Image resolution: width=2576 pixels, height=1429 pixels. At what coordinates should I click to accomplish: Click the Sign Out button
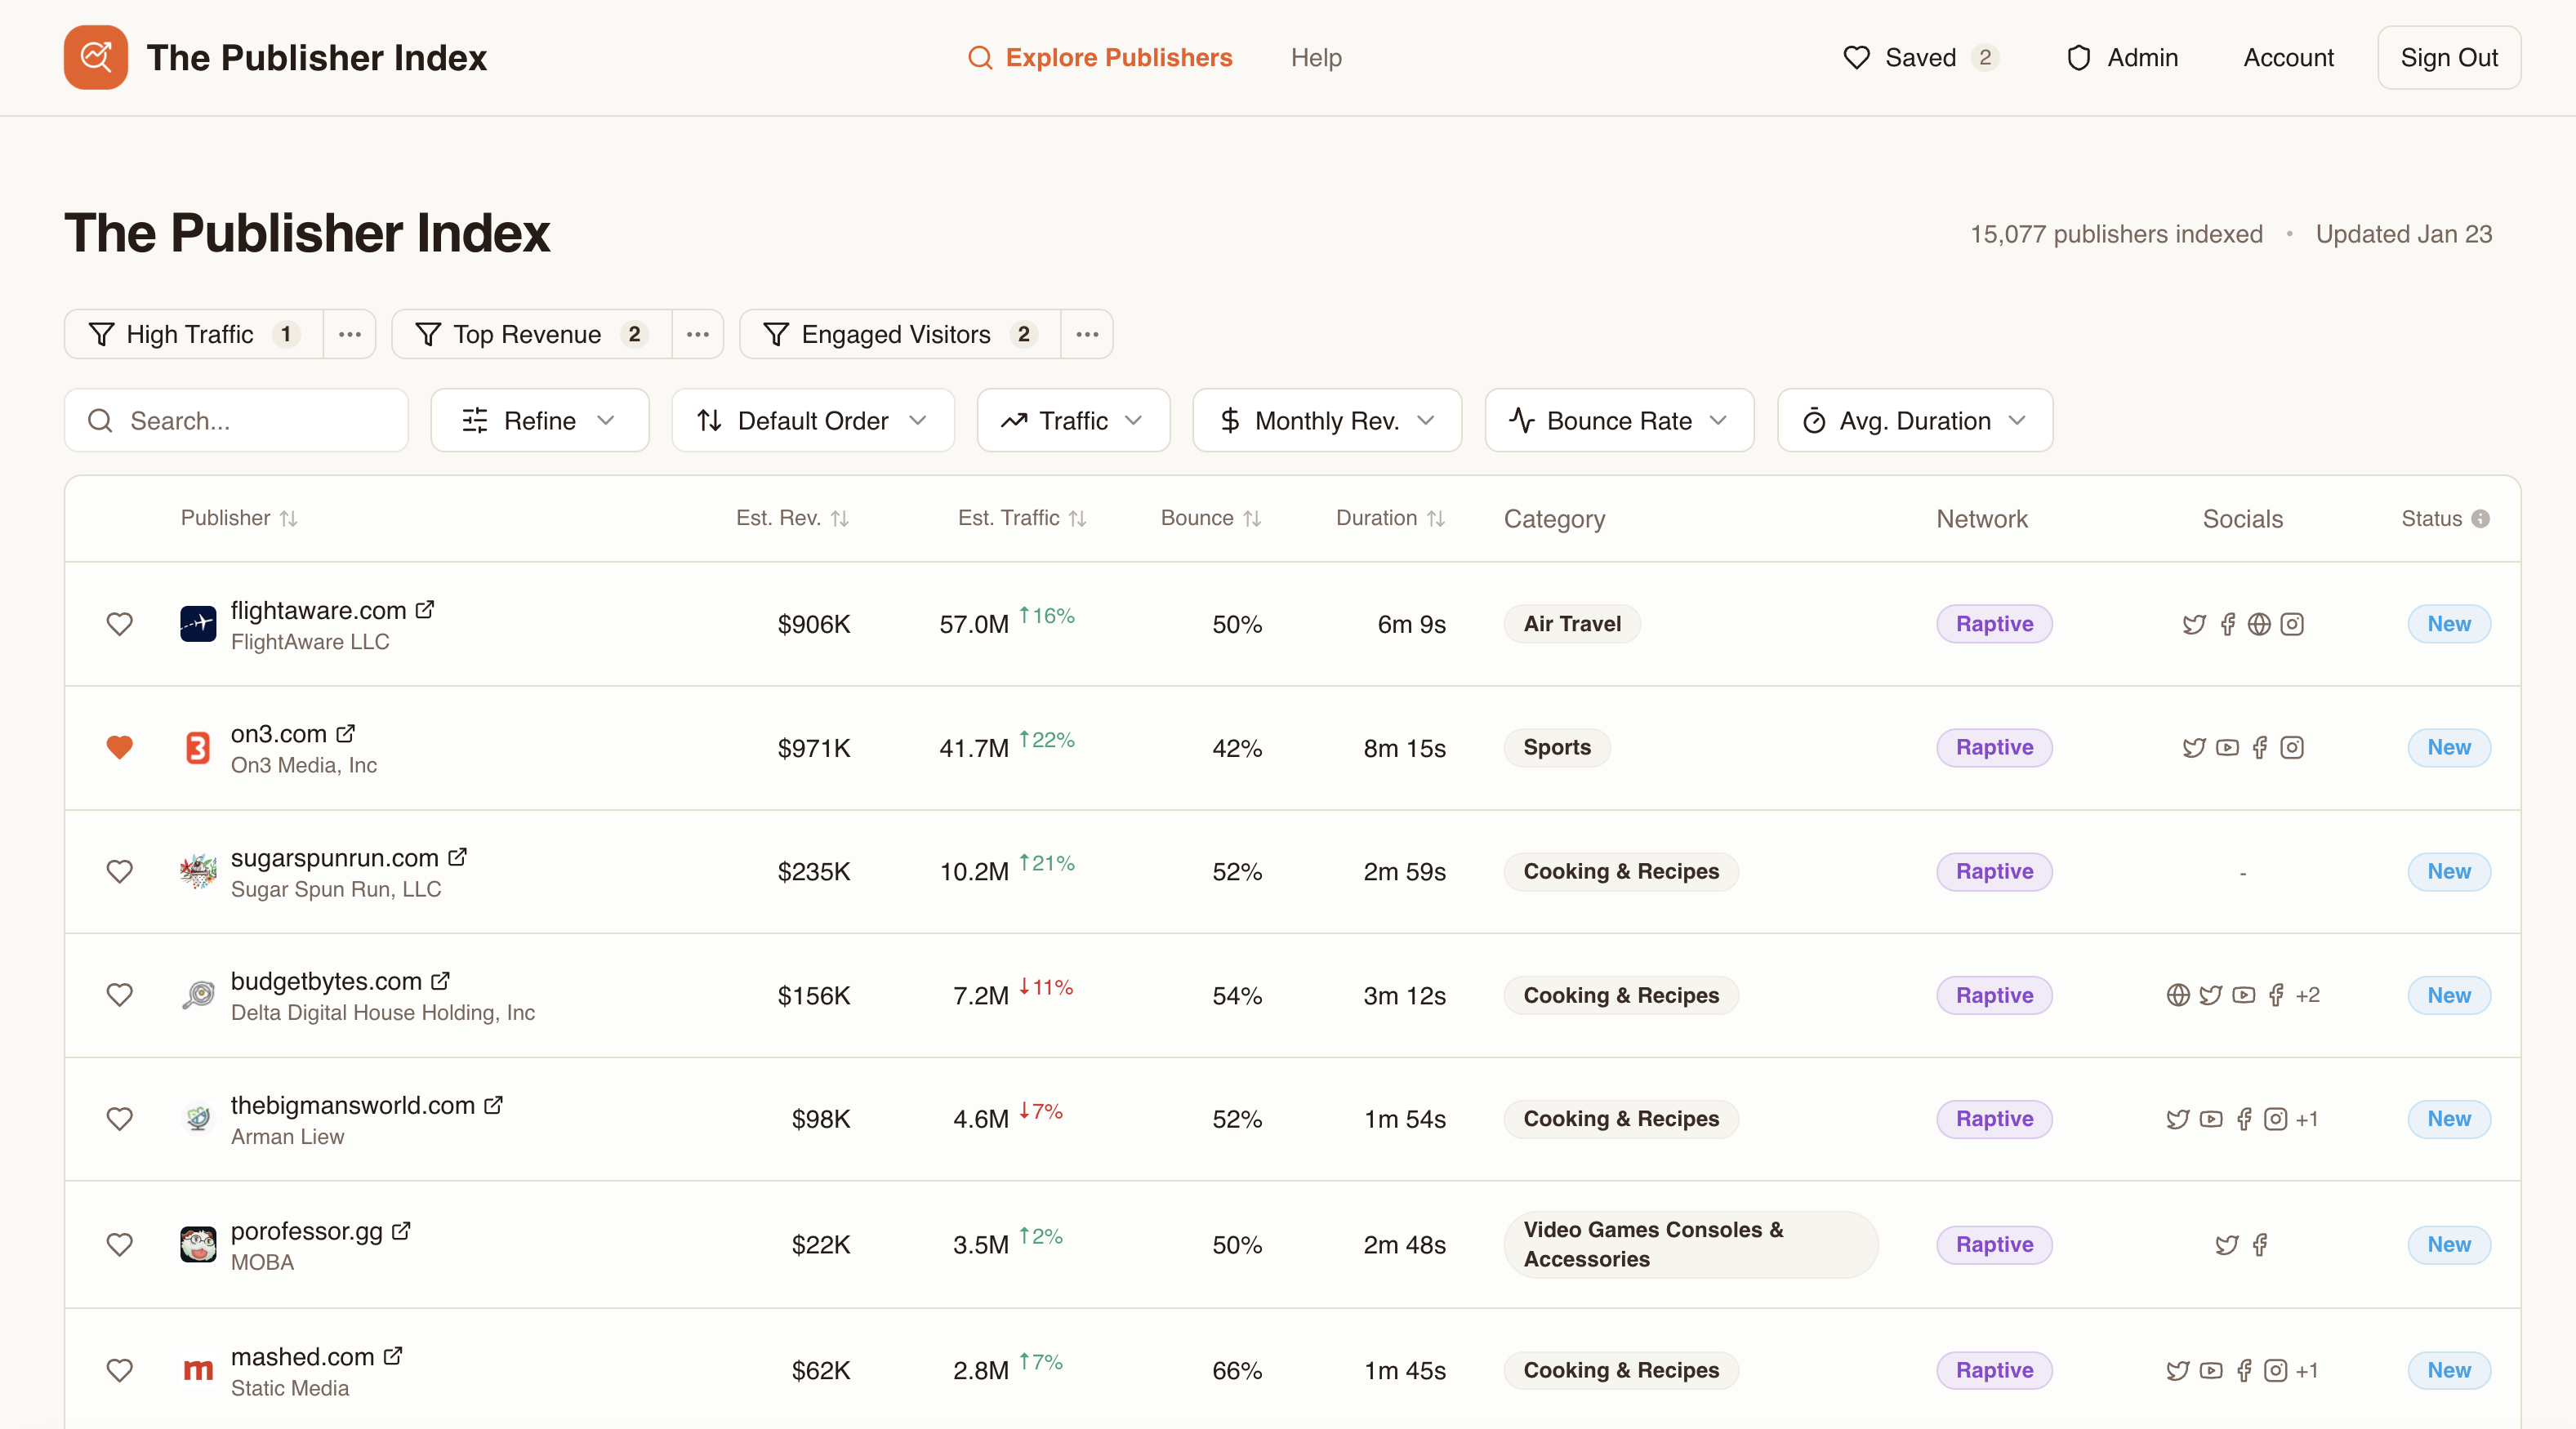click(2449, 57)
